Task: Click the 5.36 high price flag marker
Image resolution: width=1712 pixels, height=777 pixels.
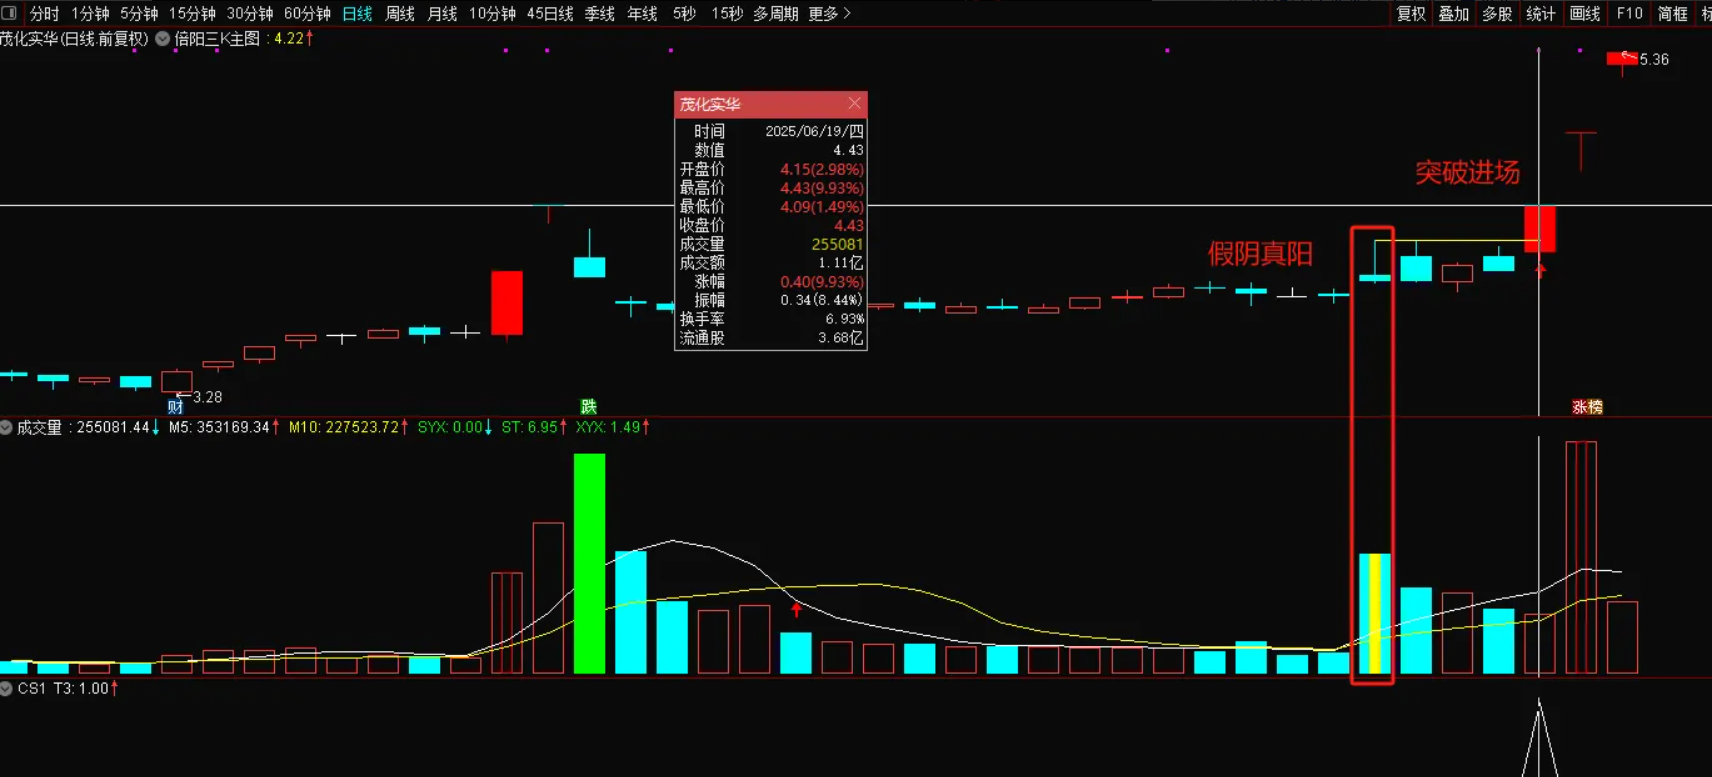Action: coord(1621,59)
